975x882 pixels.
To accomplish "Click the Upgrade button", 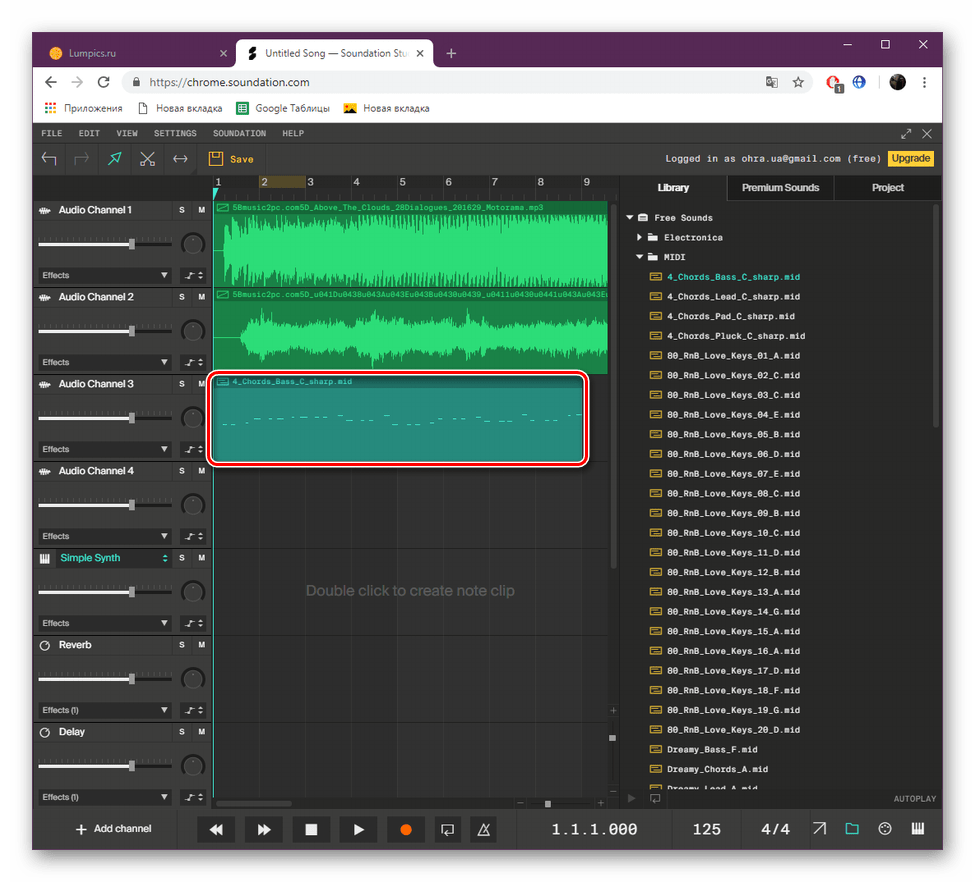I will coord(910,158).
